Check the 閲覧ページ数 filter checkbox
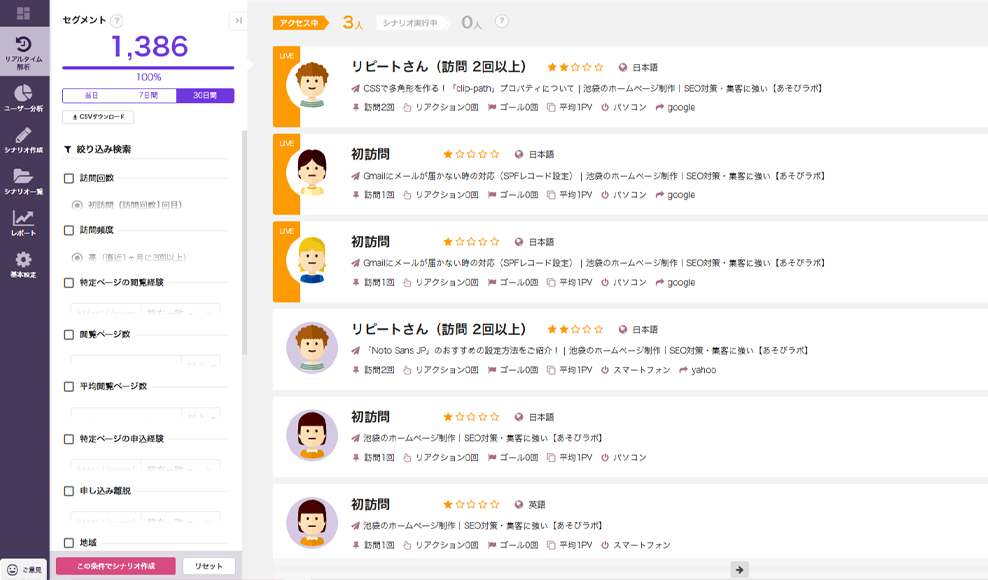Image resolution: width=988 pixels, height=580 pixels. (x=68, y=334)
